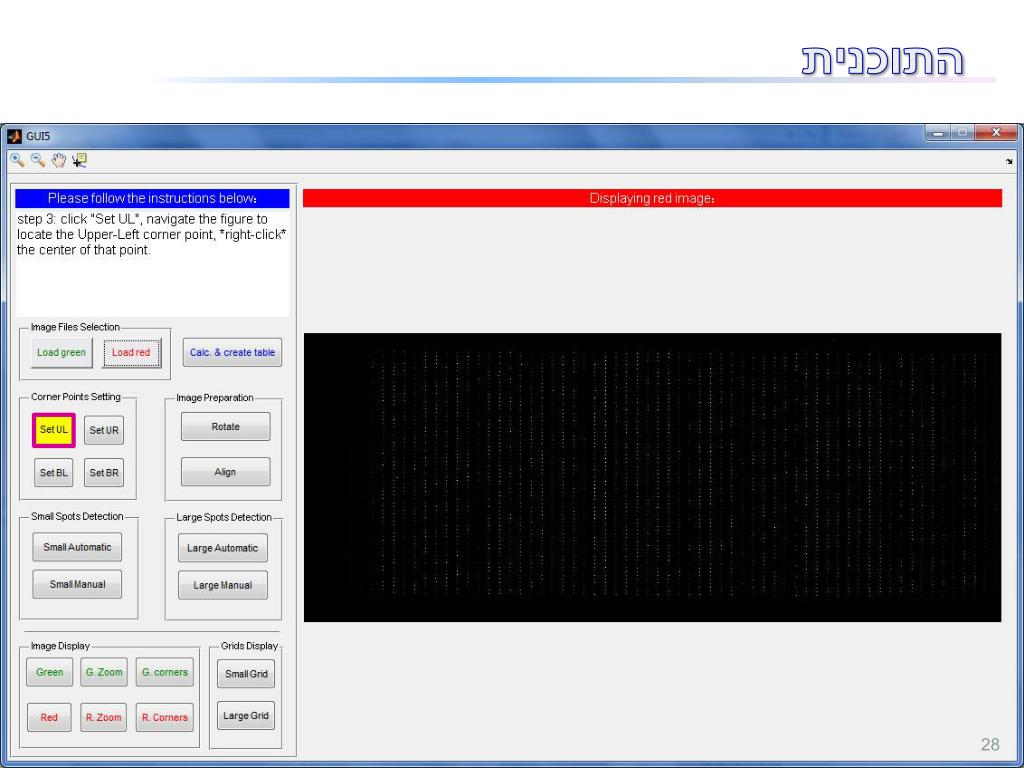This screenshot has width=1024, height=768.
Task: Close the GUI5 window
Action: pos(996,133)
